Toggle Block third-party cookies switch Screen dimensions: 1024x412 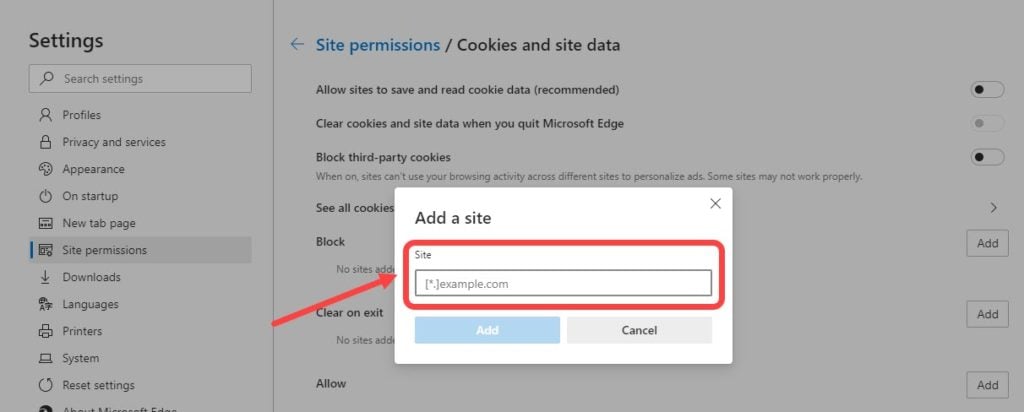987,157
